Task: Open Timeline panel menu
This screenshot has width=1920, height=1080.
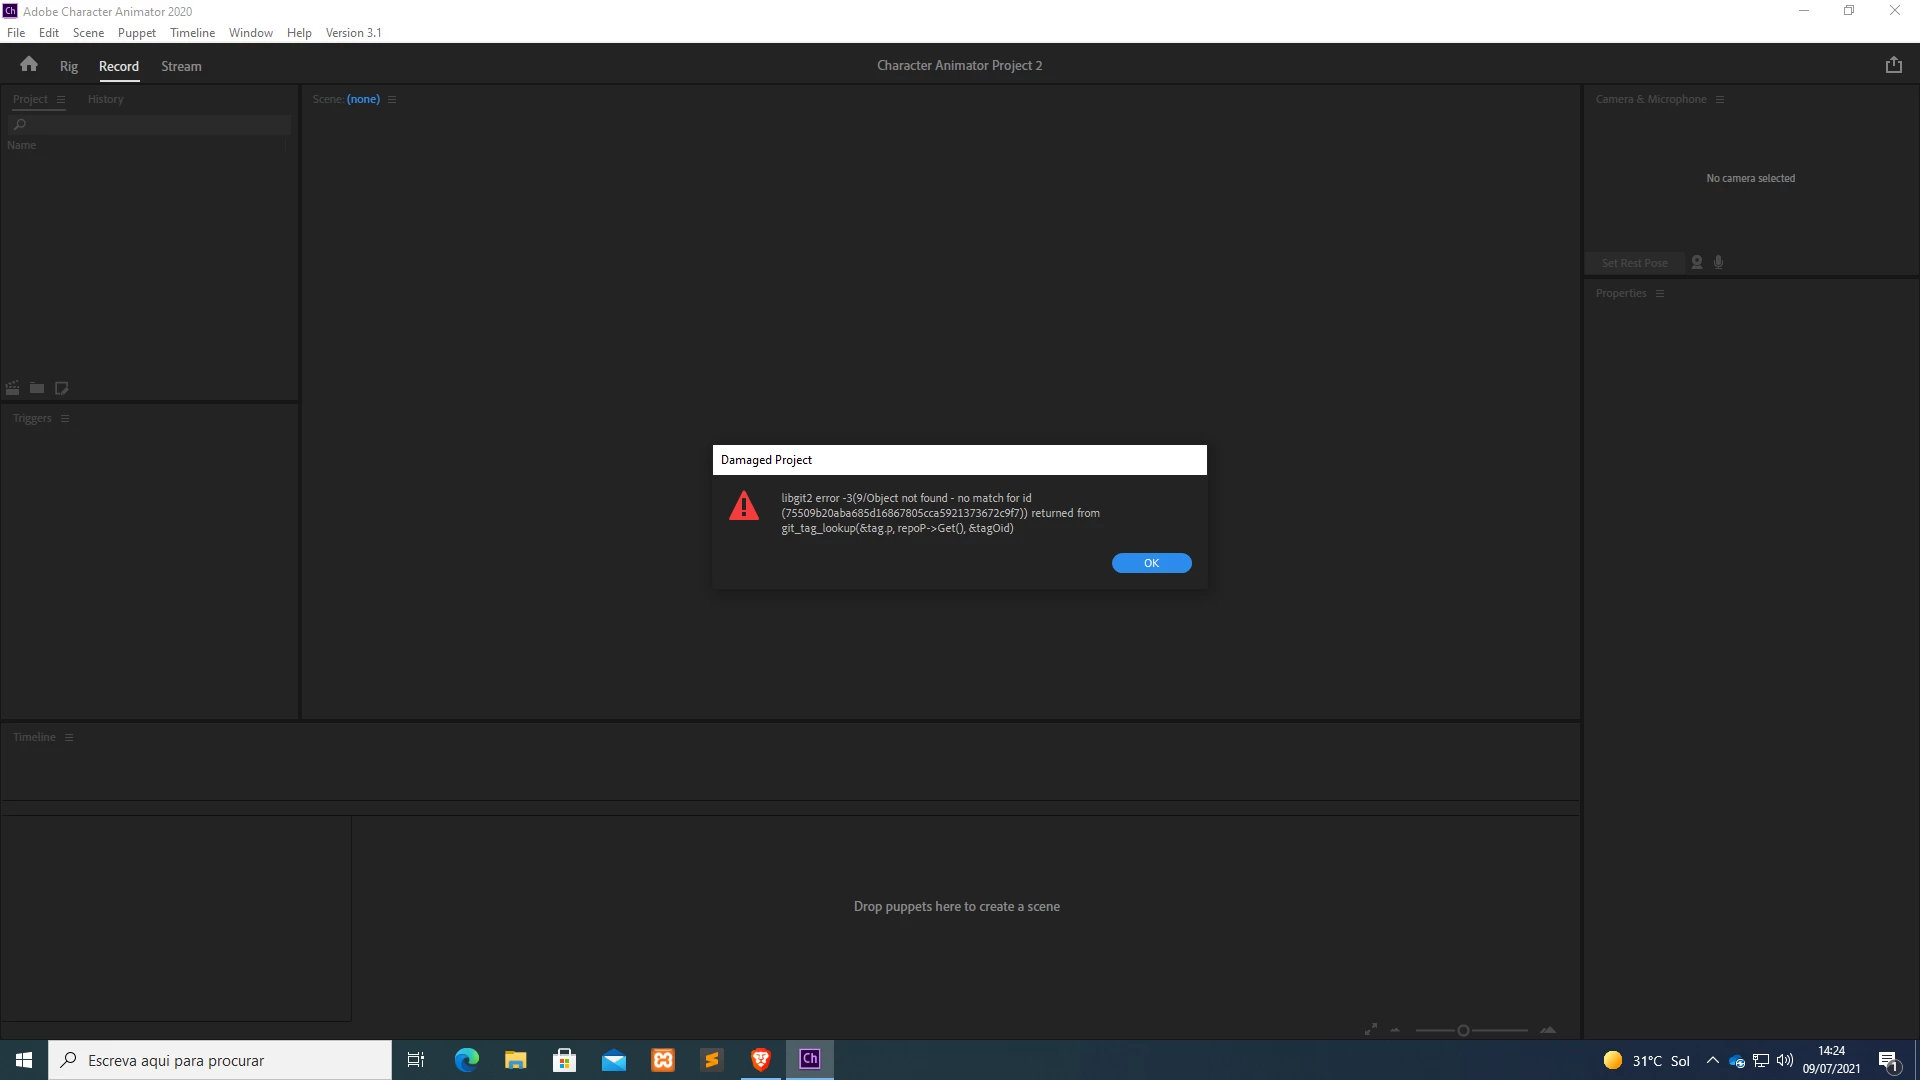Action: click(69, 738)
